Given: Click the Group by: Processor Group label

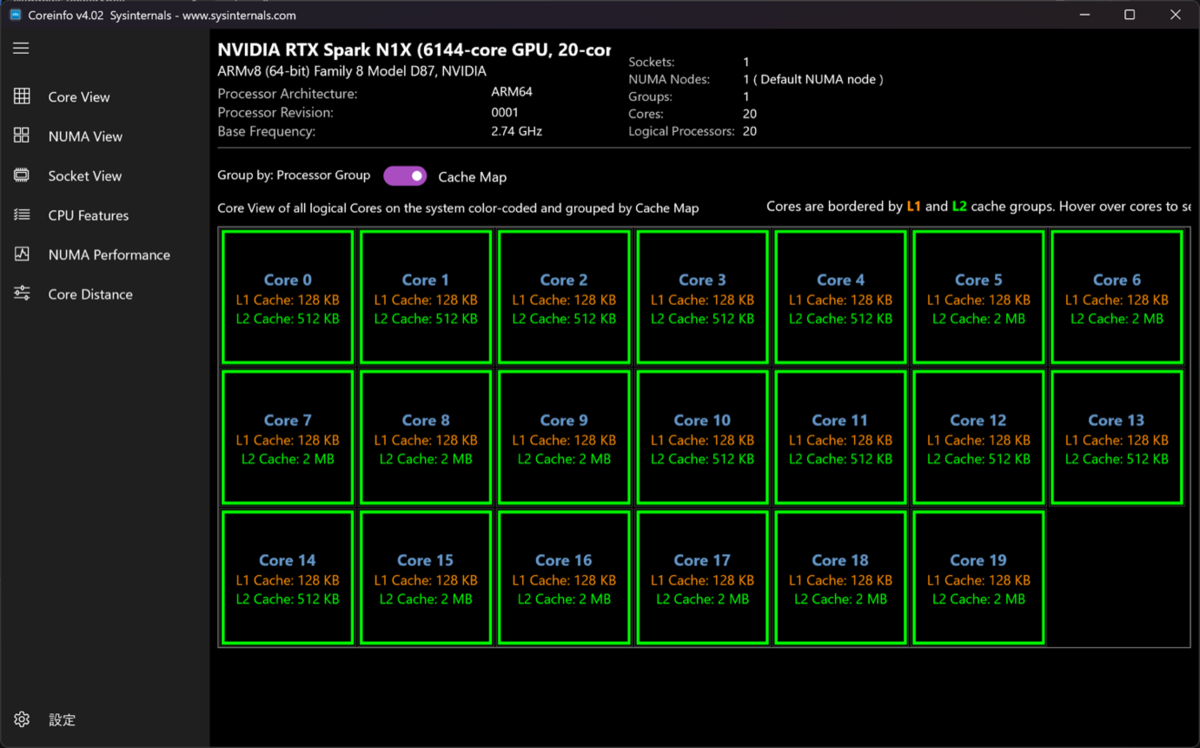Looking at the screenshot, I should pyautogui.click(x=294, y=175).
